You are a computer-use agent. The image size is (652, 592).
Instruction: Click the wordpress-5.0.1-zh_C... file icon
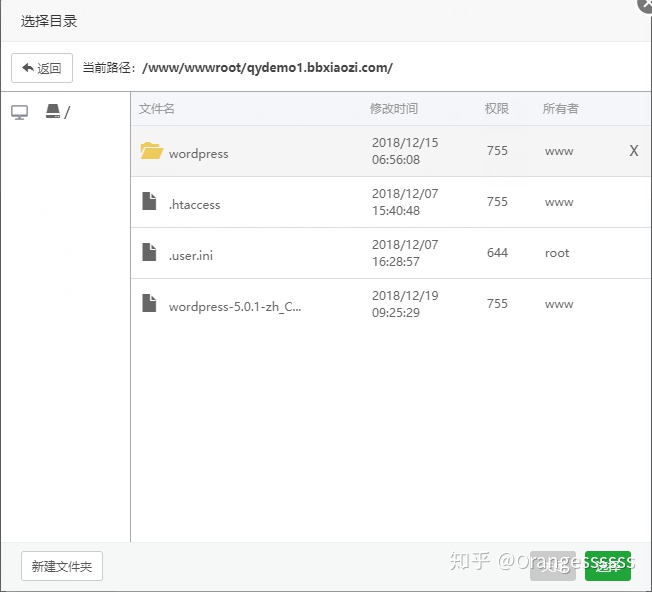[x=149, y=303]
